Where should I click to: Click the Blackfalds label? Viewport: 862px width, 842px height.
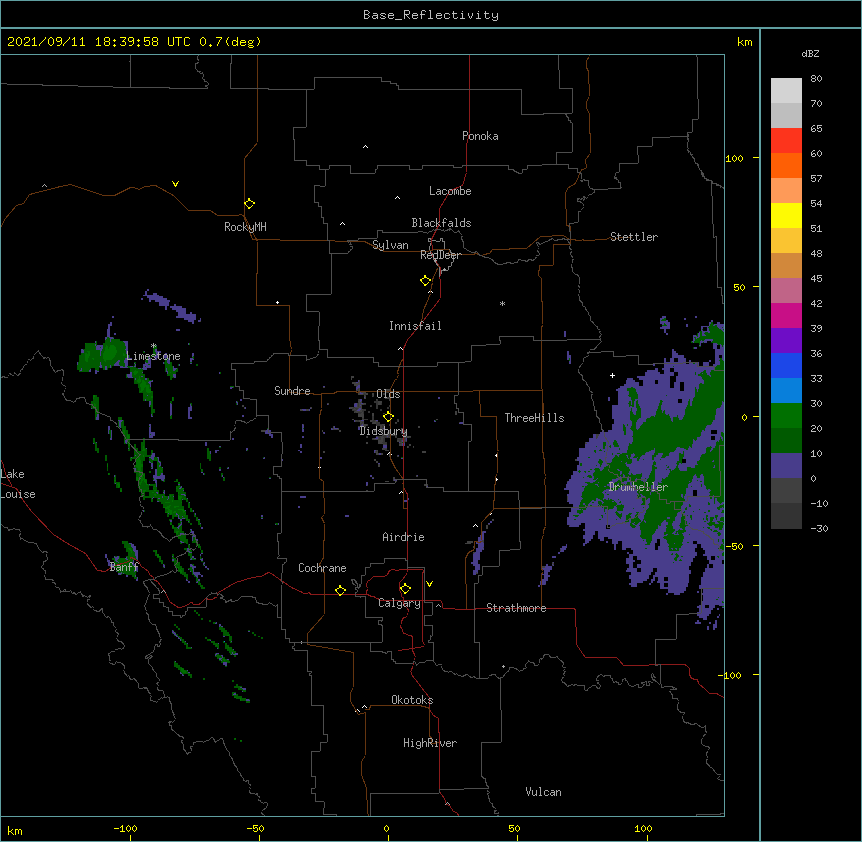click(441, 223)
